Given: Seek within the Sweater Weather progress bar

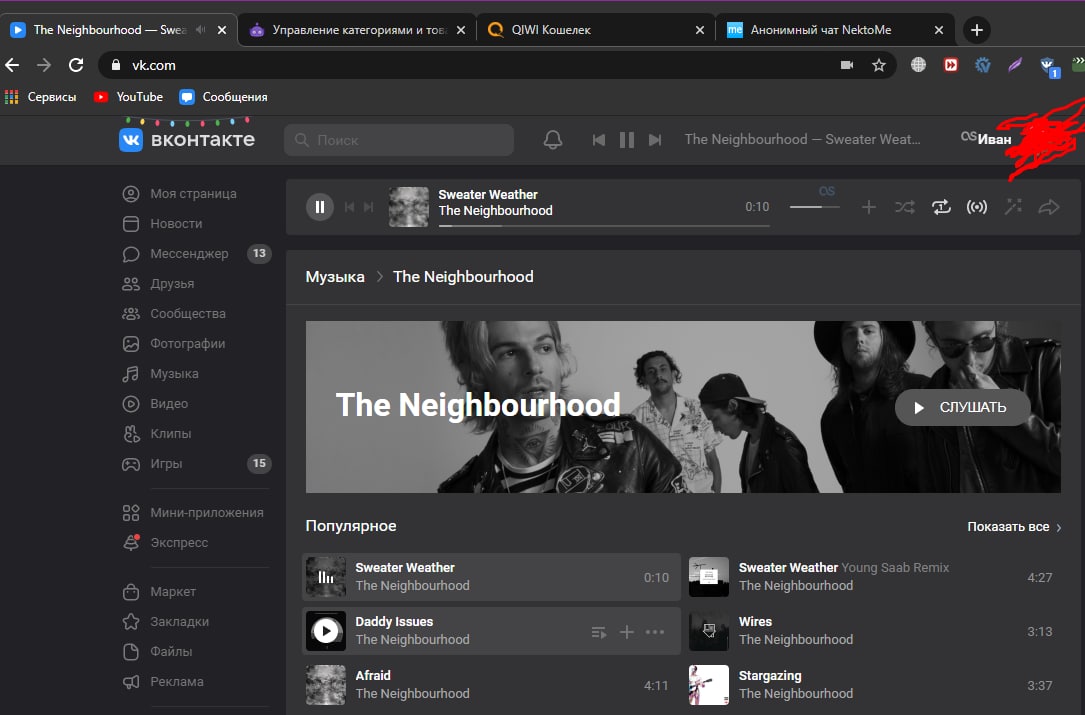Looking at the screenshot, I should click(604, 226).
